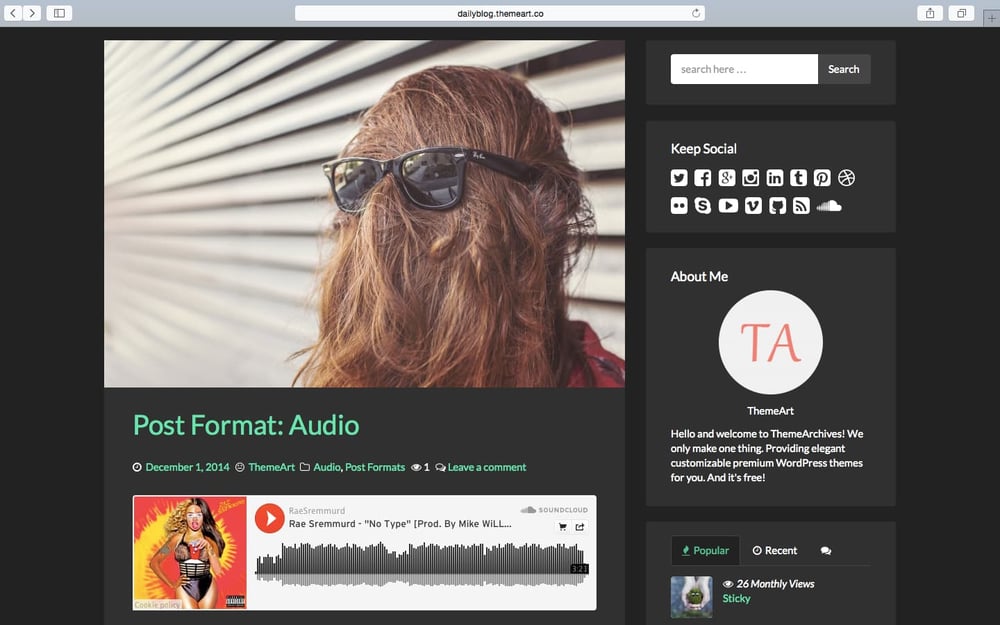This screenshot has height=625, width=1000.
Task: Click the Vimeo social icon
Action: (753, 206)
